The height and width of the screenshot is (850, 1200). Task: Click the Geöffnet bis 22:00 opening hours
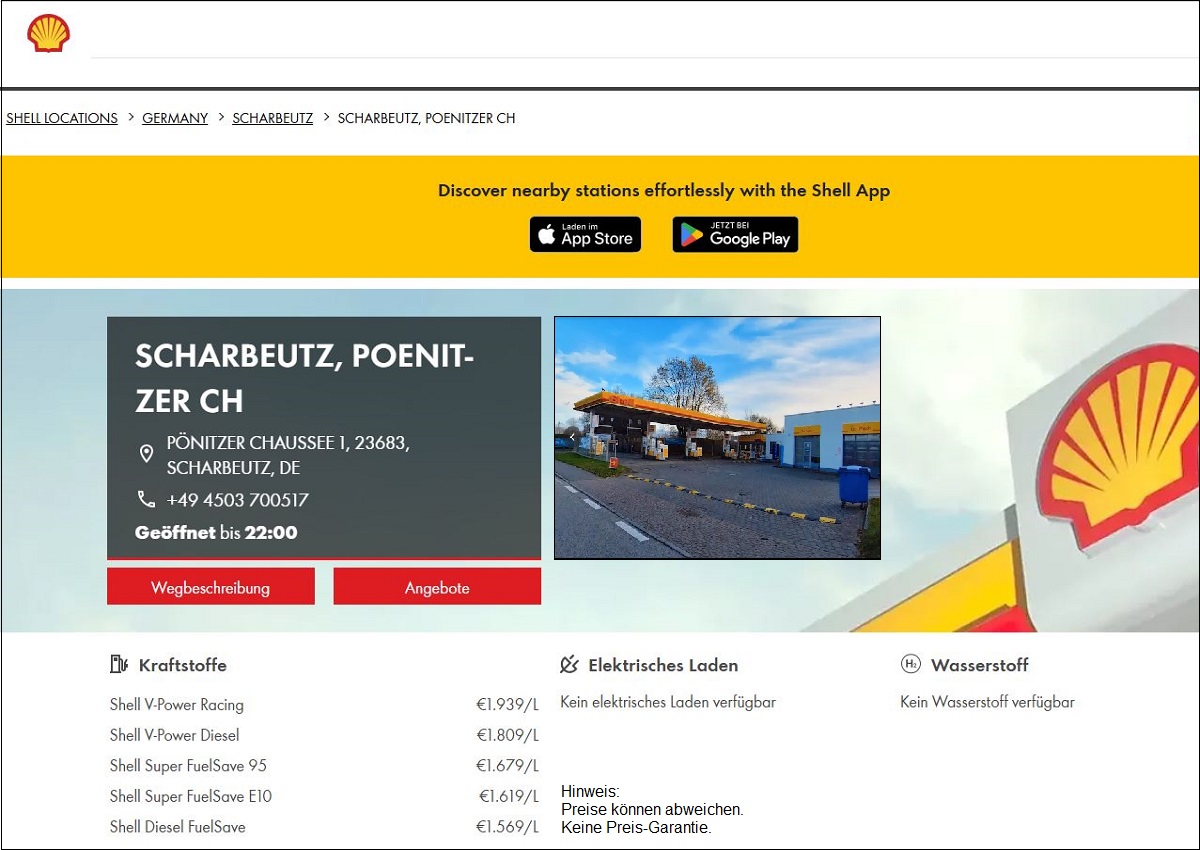216,533
